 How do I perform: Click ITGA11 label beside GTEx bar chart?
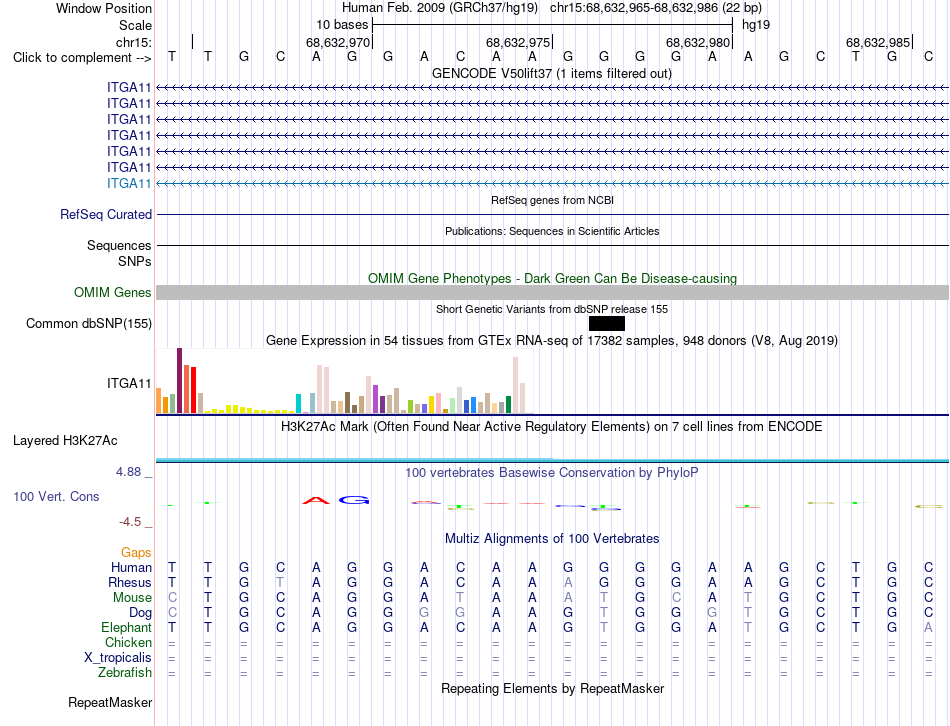129,383
